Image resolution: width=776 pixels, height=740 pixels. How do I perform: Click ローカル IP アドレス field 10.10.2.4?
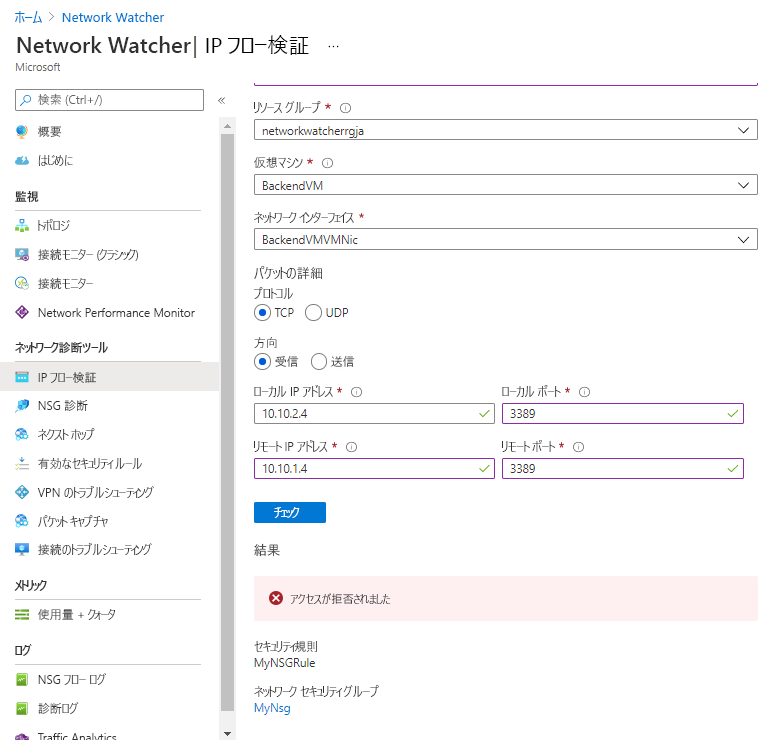point(374,413)
